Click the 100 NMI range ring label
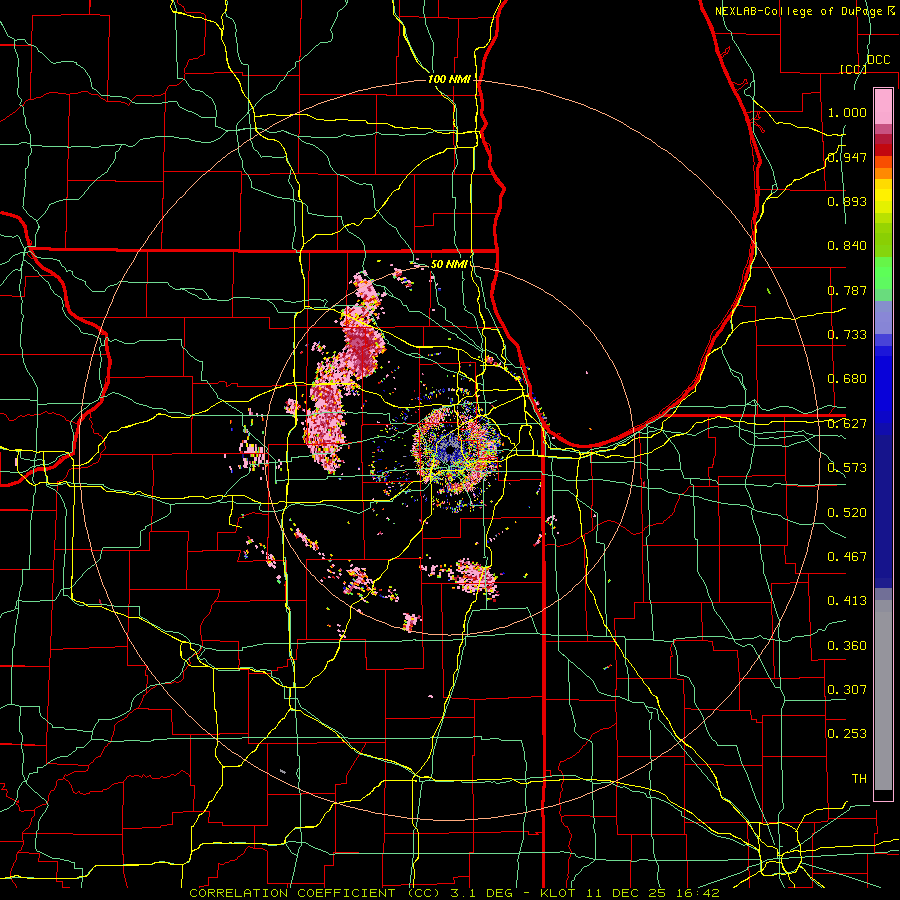900x900 pixels. pyautogui.click(x=449, y=79)
